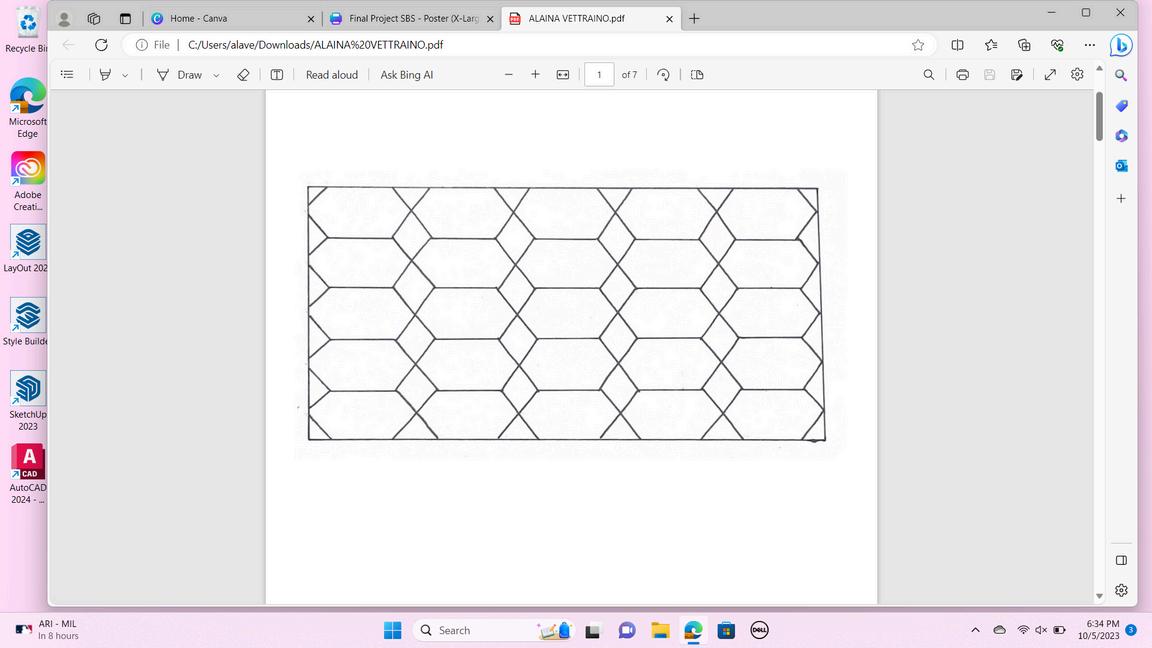Click the address bar file path
Screen dimensions: 1152x648
click(x=315, y=45)
